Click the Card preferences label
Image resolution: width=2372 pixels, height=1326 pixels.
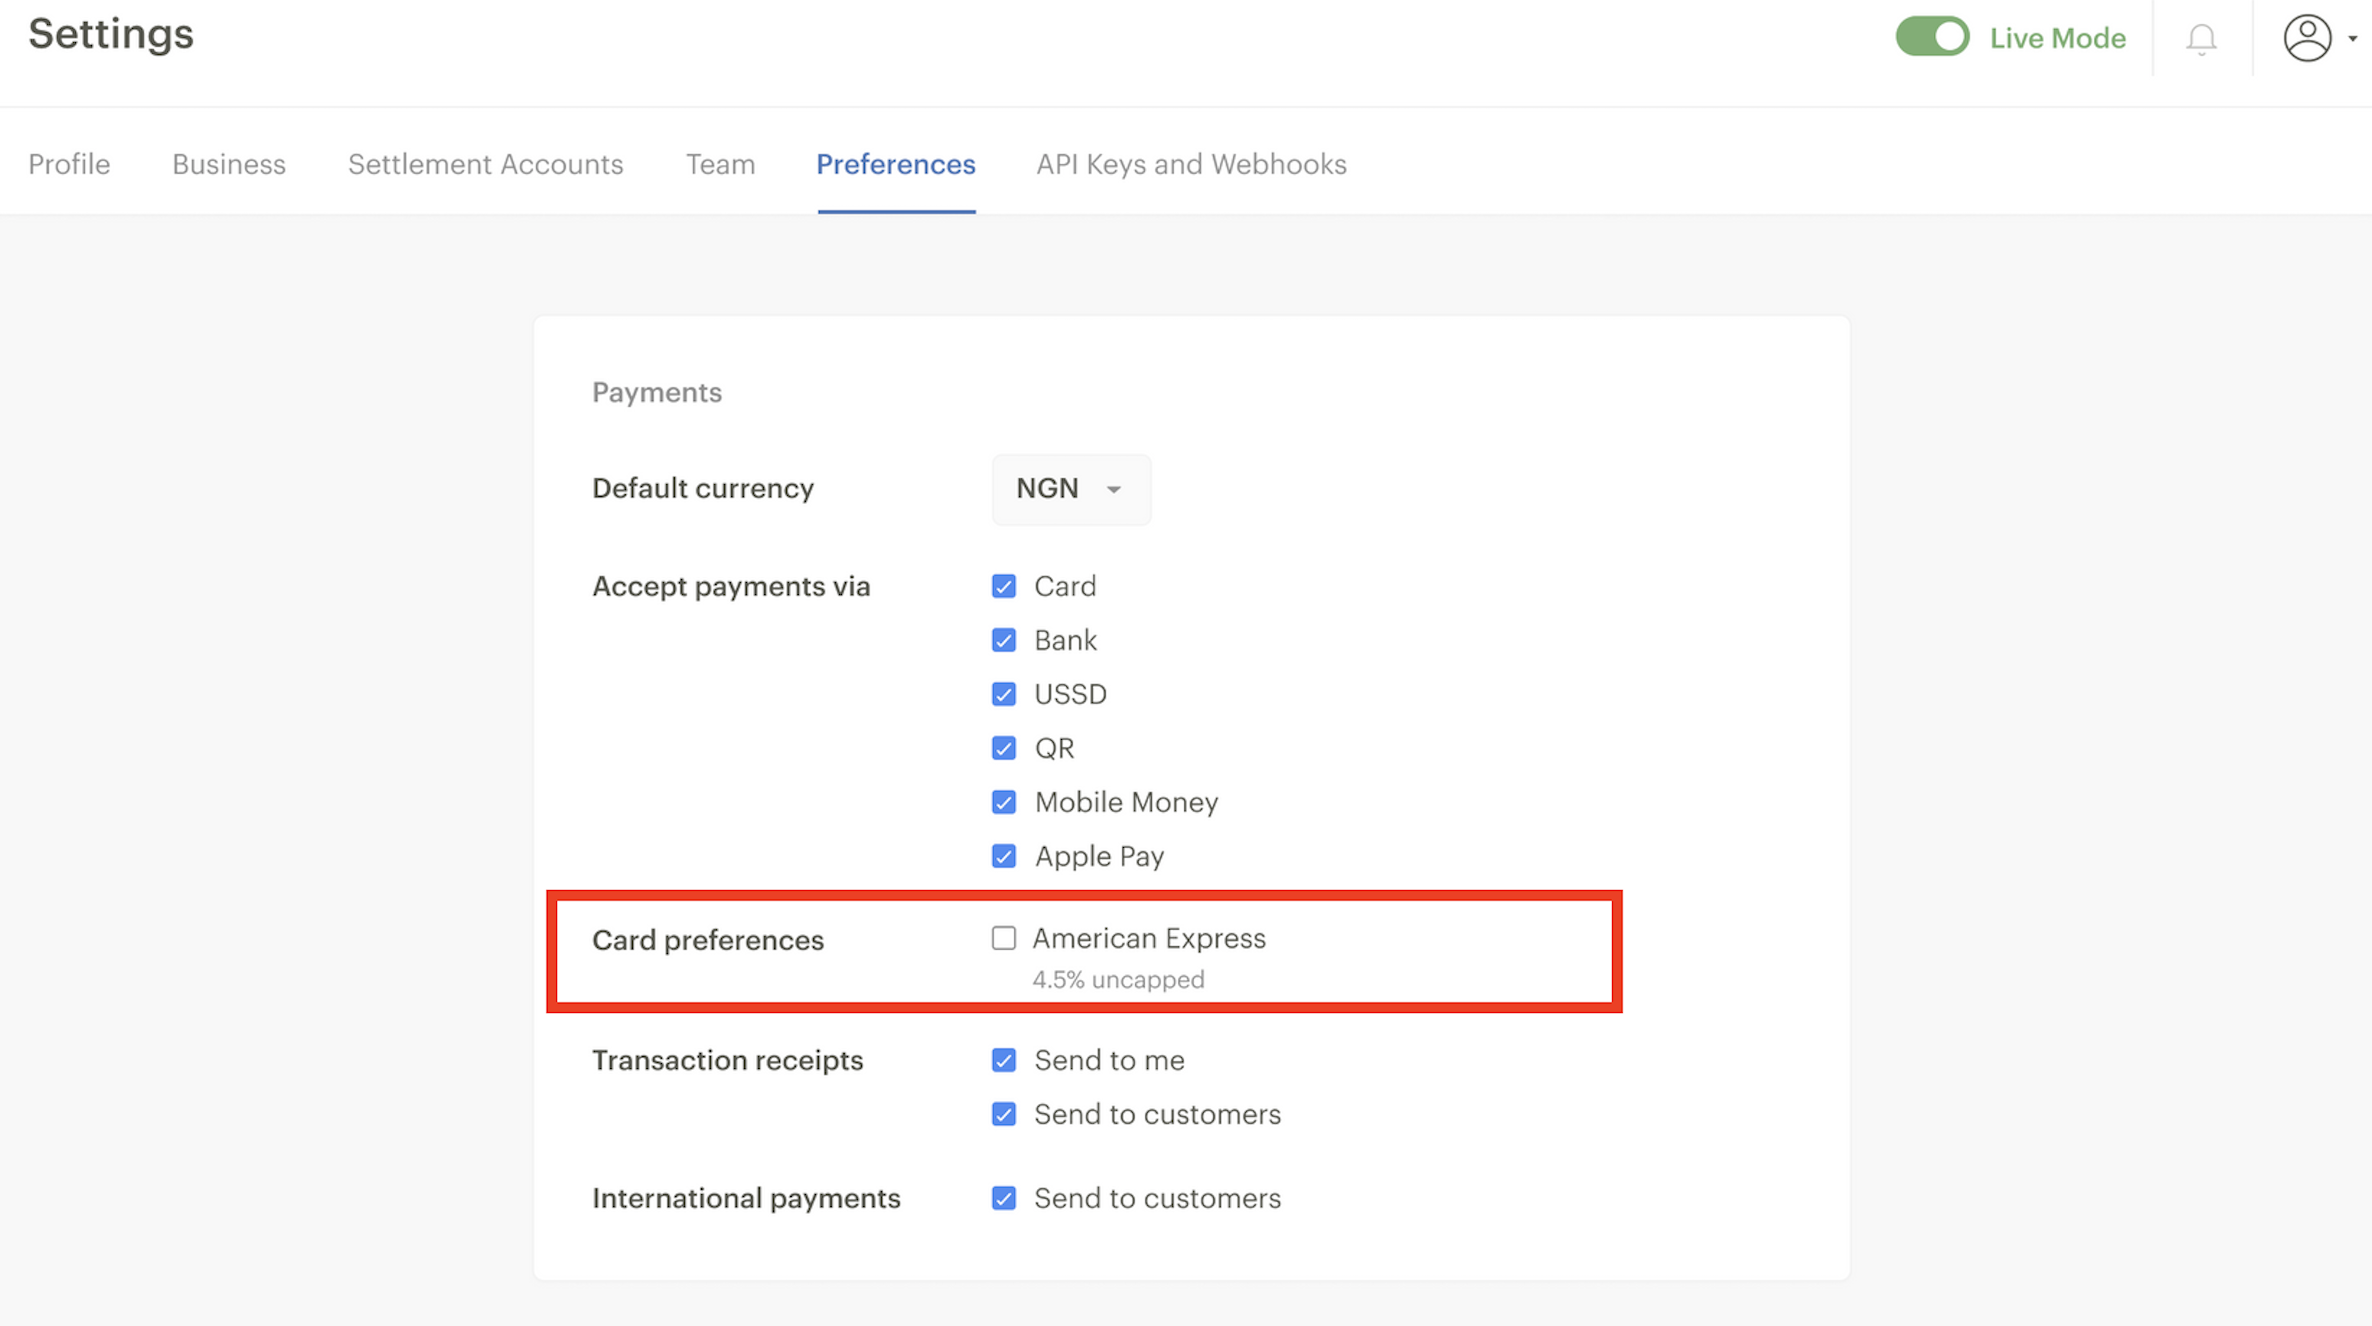(708, 940)
